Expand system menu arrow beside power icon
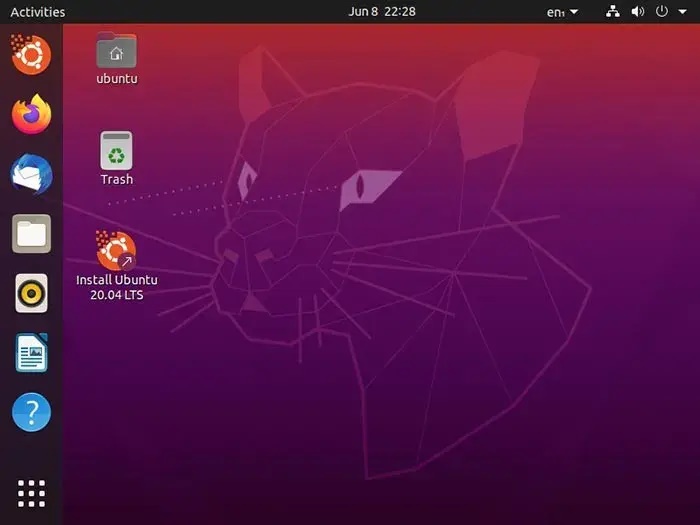 pos(683,12)
